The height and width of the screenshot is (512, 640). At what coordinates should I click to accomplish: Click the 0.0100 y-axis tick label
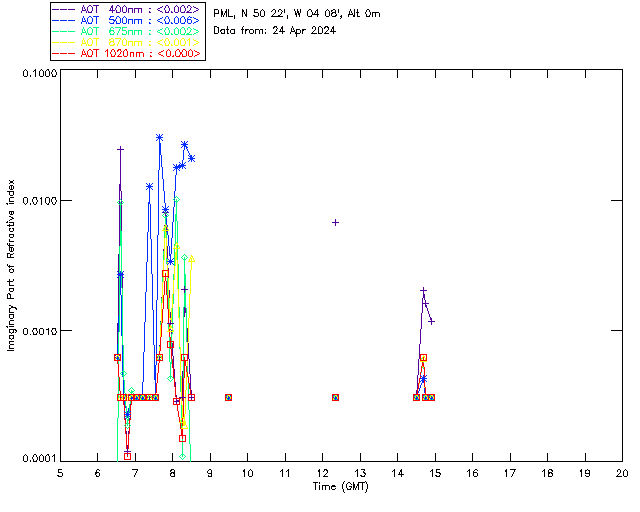[38, 201]
